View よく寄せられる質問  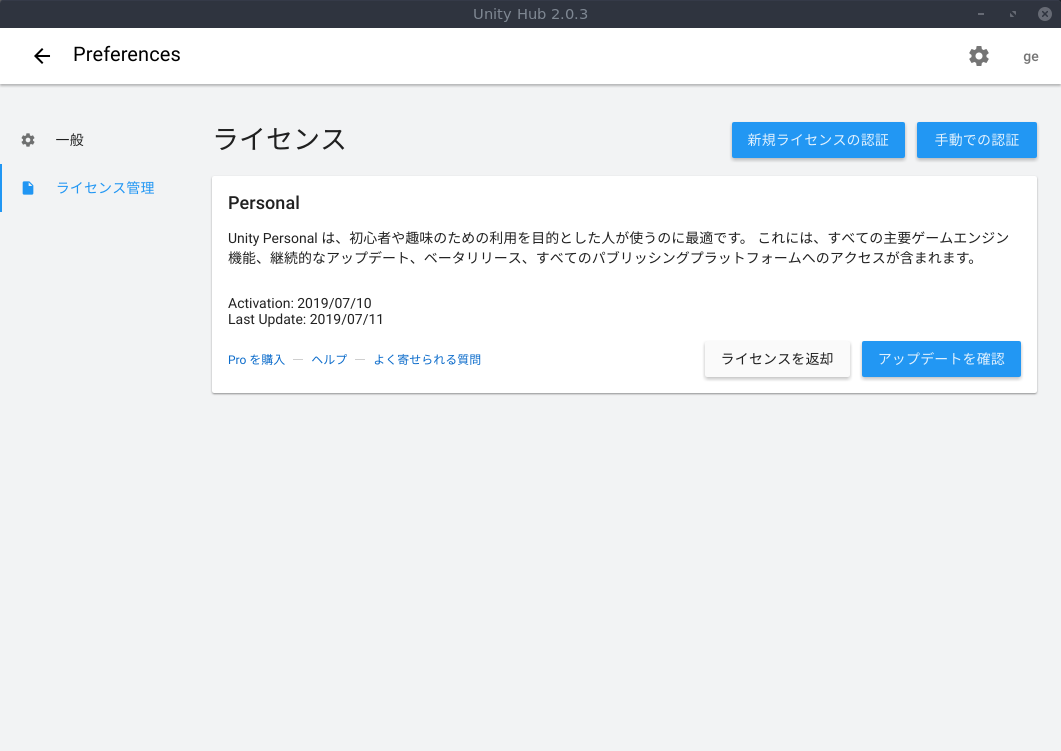pyautogui.click(x=427, y=359)
